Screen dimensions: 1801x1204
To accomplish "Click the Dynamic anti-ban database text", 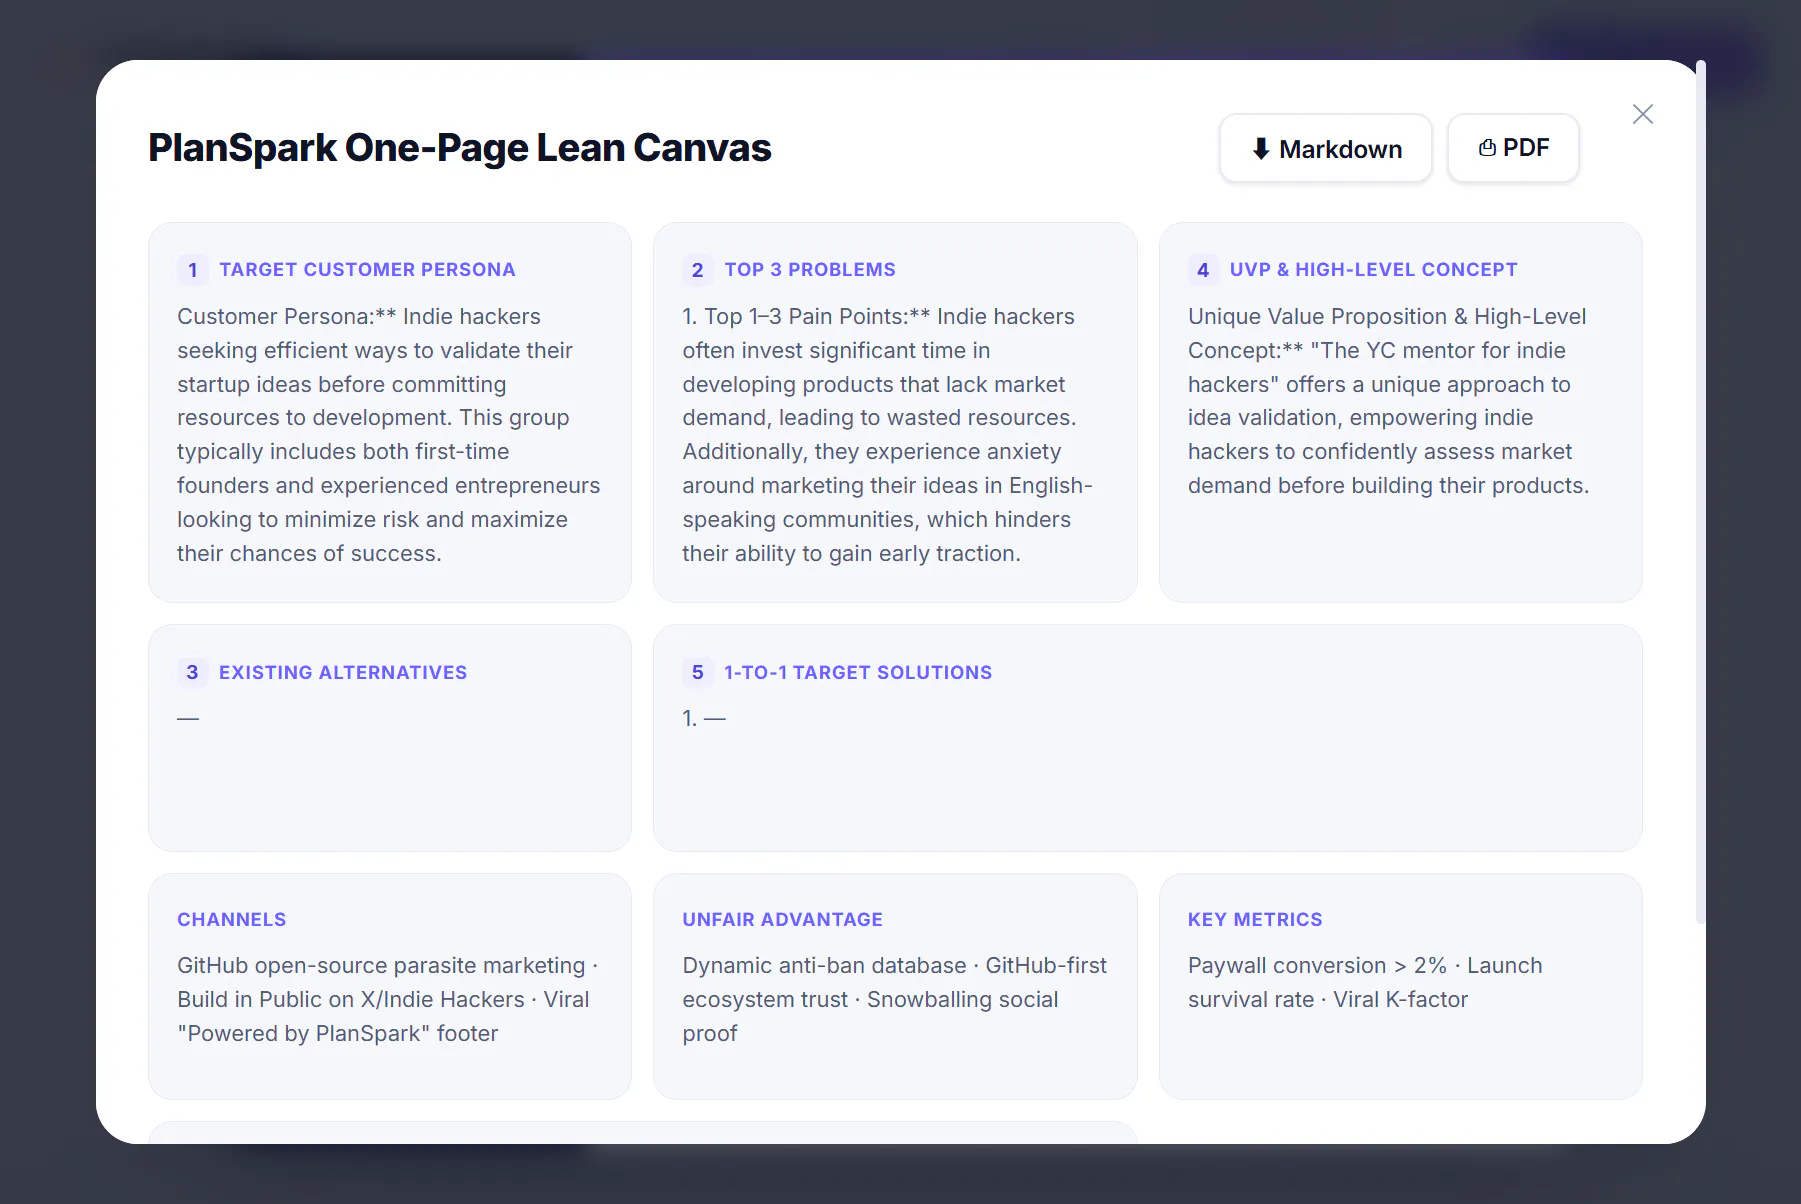I will click(894, 999).
